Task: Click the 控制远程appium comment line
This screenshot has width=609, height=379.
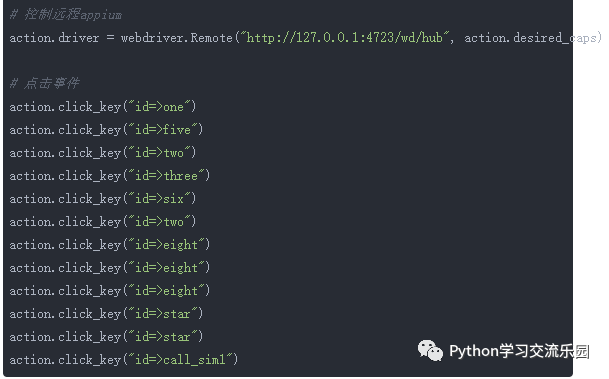Action: 66,15
